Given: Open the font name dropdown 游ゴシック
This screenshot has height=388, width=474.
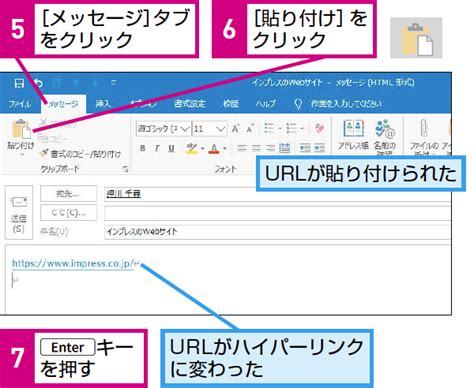Looking at the screenshot, I should (x=163, y=129).
